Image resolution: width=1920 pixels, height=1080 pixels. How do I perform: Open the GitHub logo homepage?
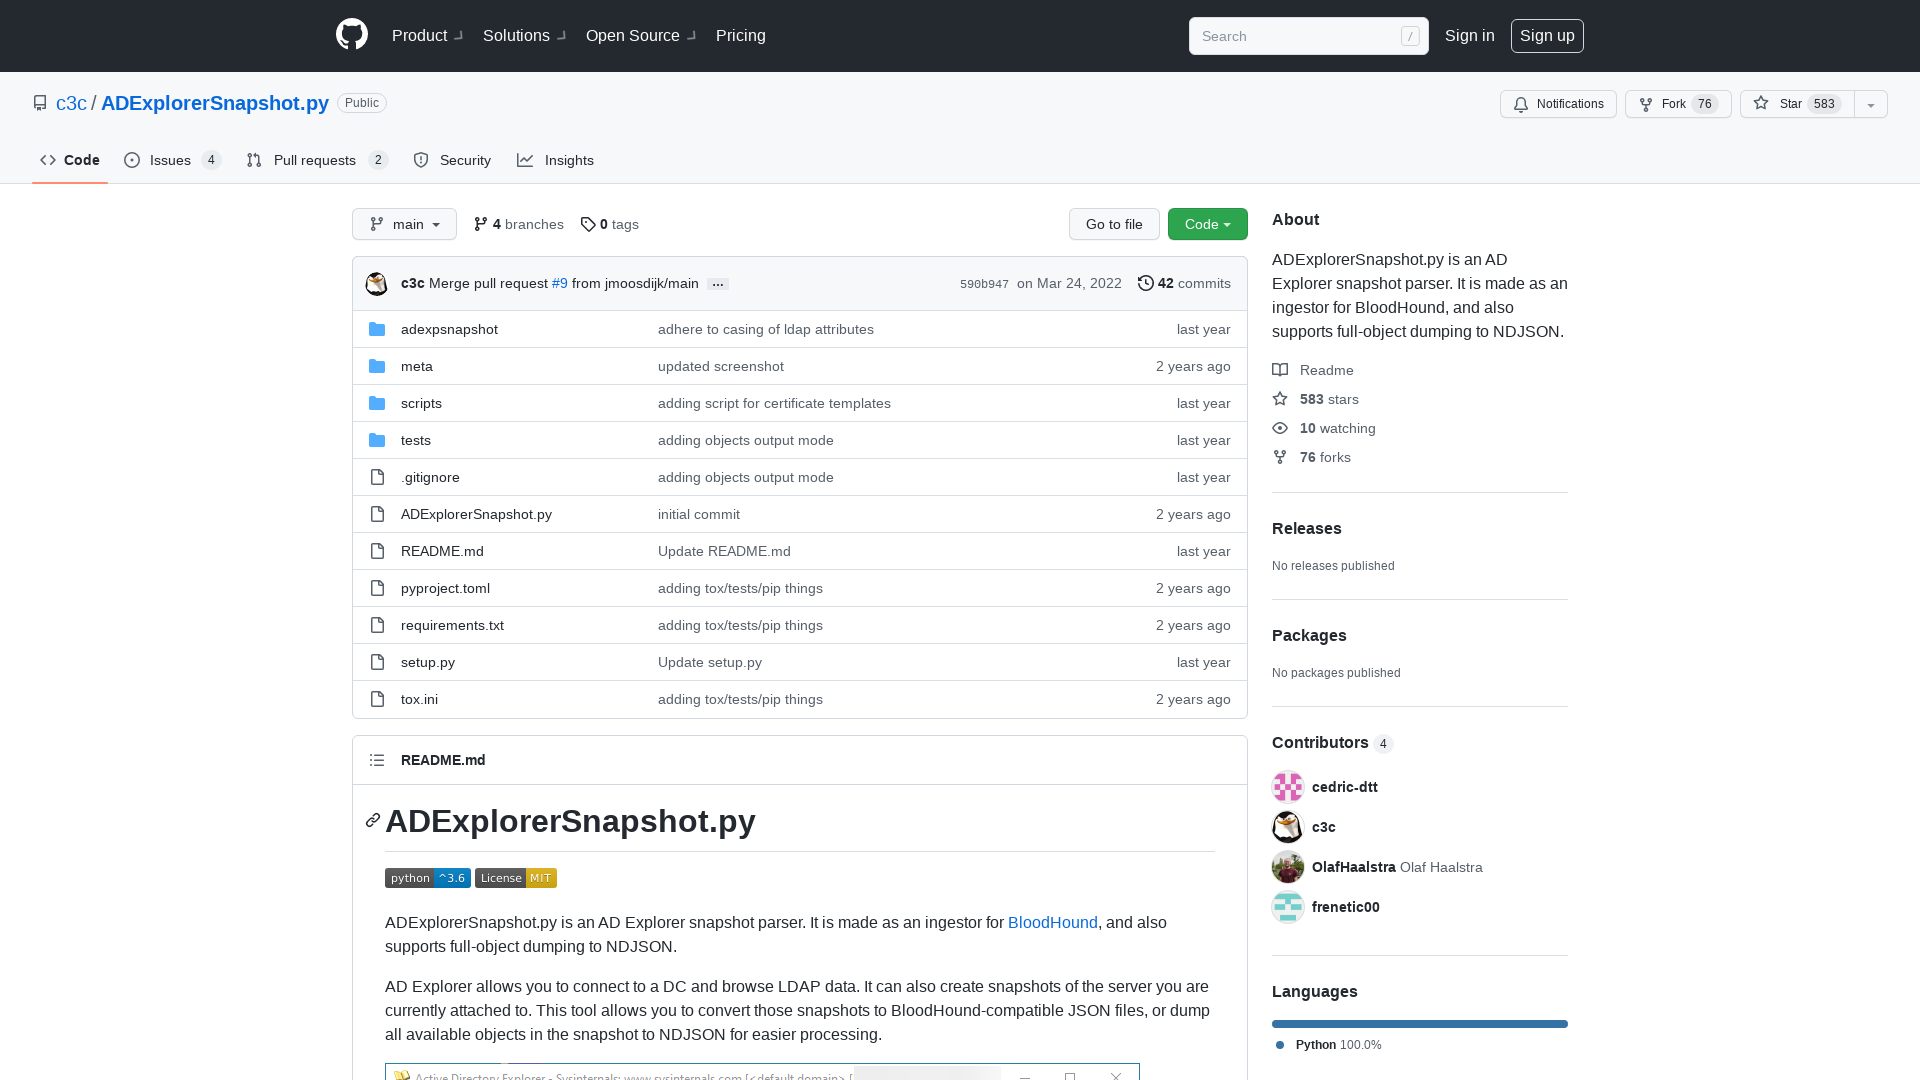point(352,35)
